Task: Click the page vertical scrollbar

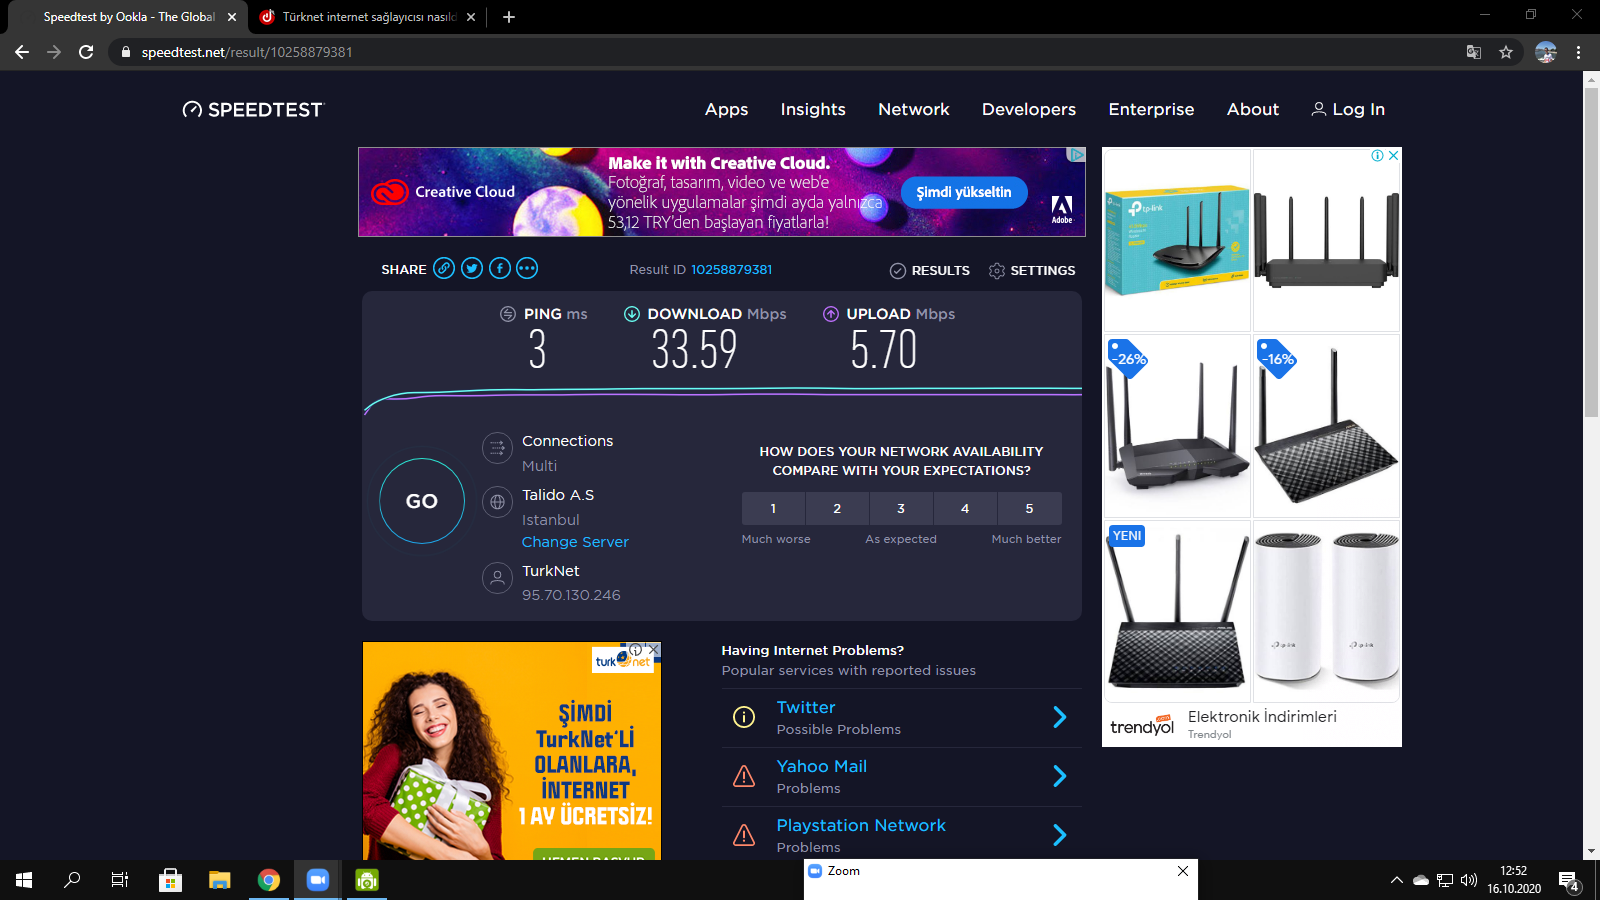Action: coord(1591,252)
